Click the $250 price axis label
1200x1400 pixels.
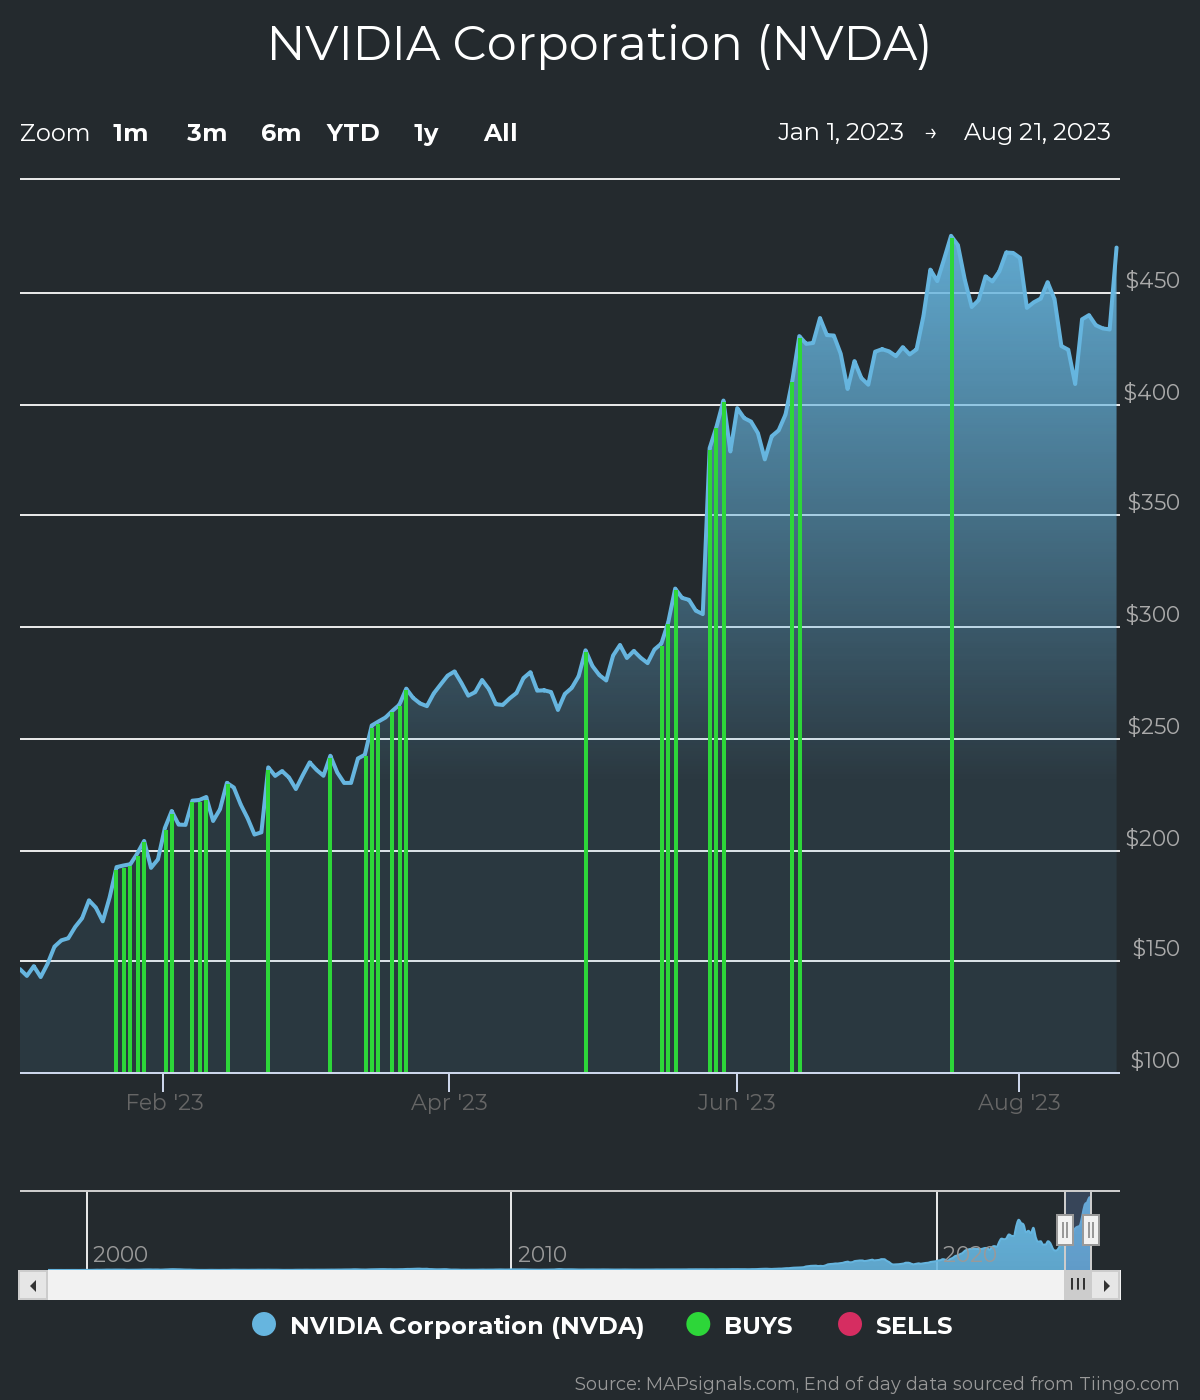tap(1154, 726)
